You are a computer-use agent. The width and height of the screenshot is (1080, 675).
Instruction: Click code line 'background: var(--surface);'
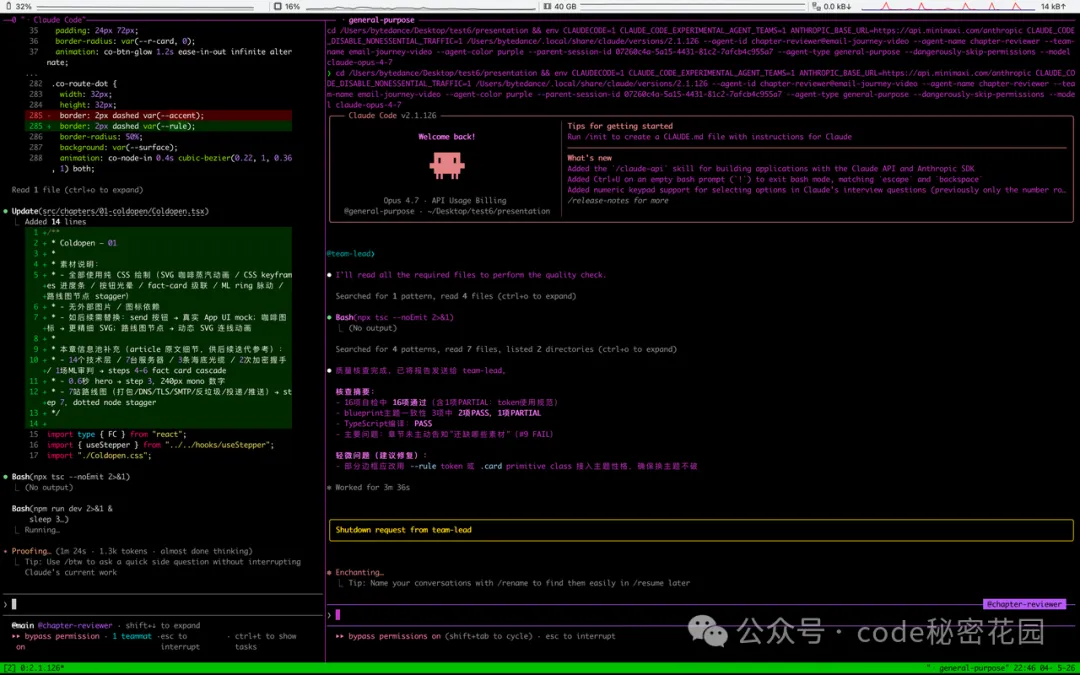118,147
